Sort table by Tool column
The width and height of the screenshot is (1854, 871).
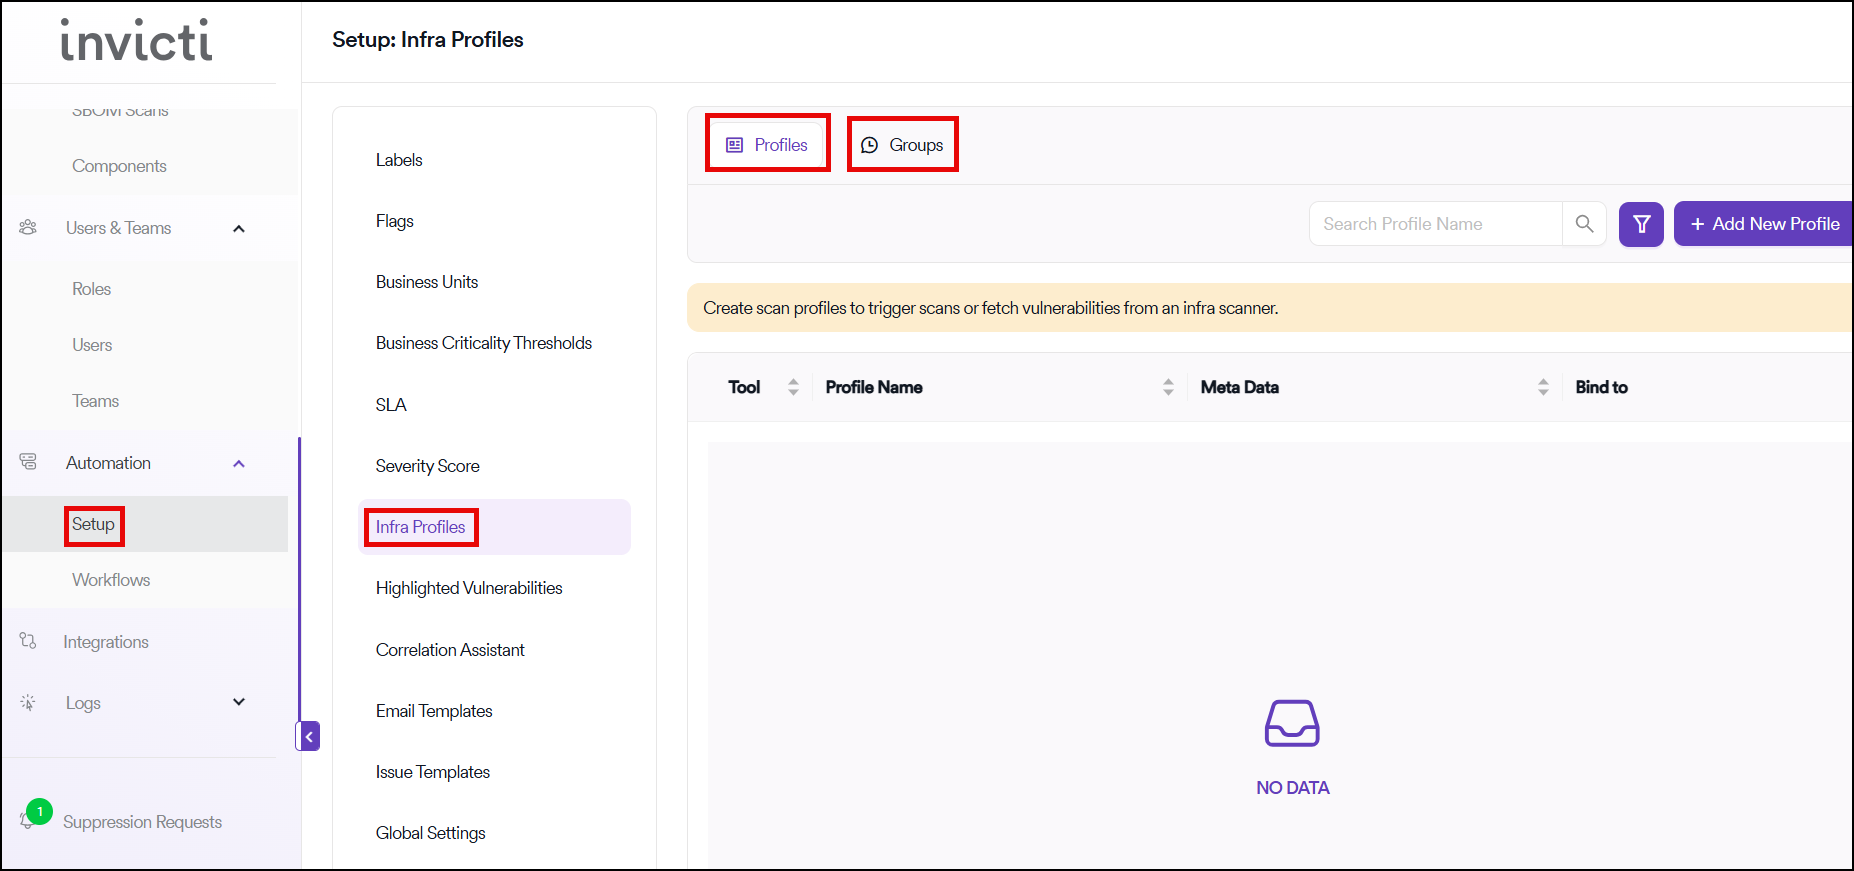tap(793, 387)
